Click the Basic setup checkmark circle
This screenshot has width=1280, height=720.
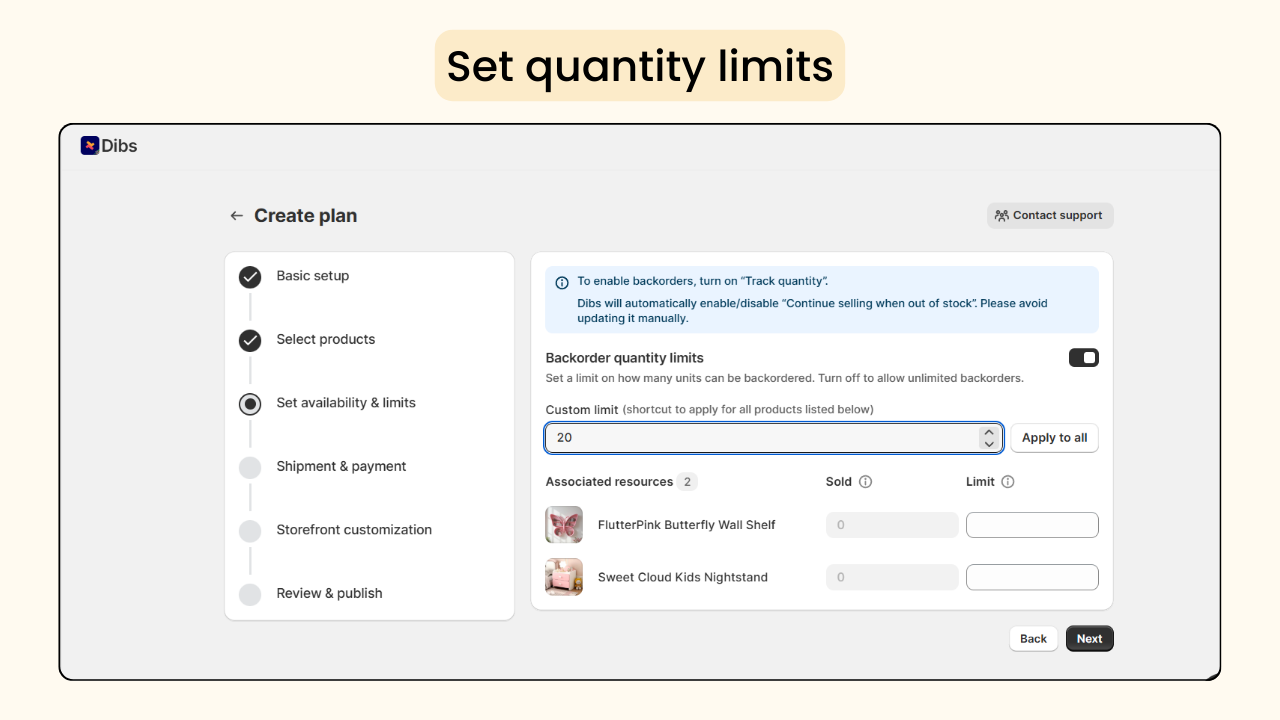click(x=250, y=277)
